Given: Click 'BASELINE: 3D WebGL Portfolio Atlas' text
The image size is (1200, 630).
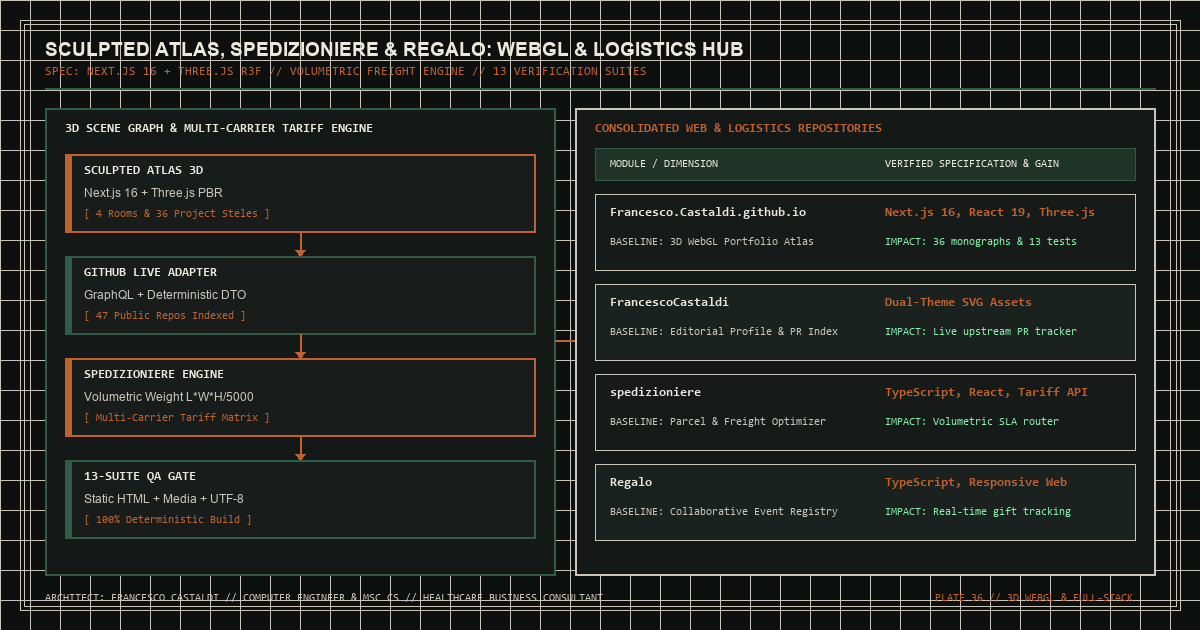Looking at the screenshot, I should tap(712, 242).
